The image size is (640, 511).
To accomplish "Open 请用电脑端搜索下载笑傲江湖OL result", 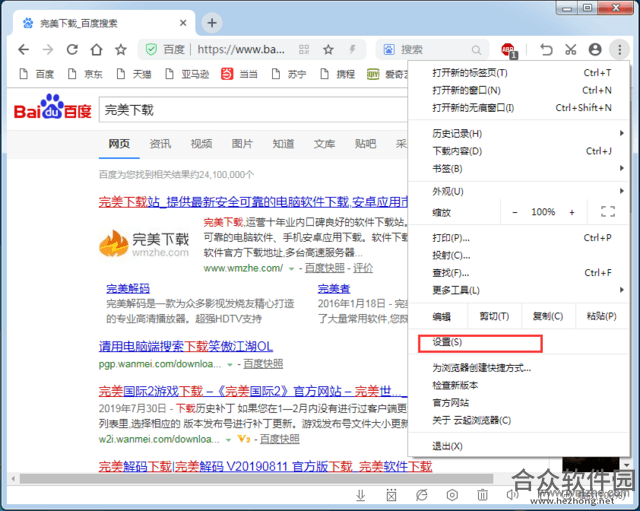I will coord(186,347).
